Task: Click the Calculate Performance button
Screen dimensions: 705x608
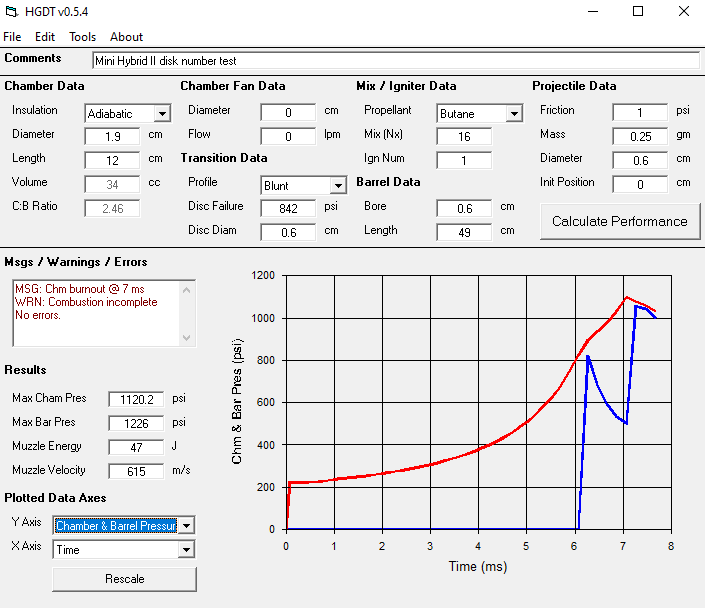Action: [x=619, y=221]
